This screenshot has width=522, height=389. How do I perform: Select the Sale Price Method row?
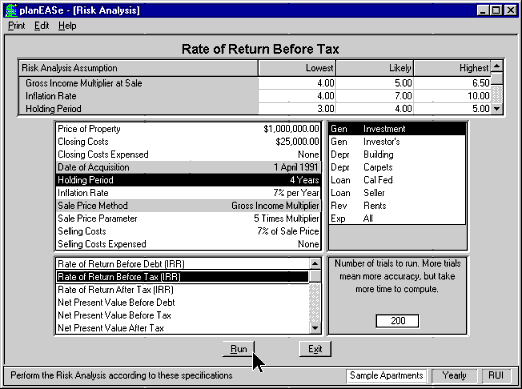[x=188, y=206]
